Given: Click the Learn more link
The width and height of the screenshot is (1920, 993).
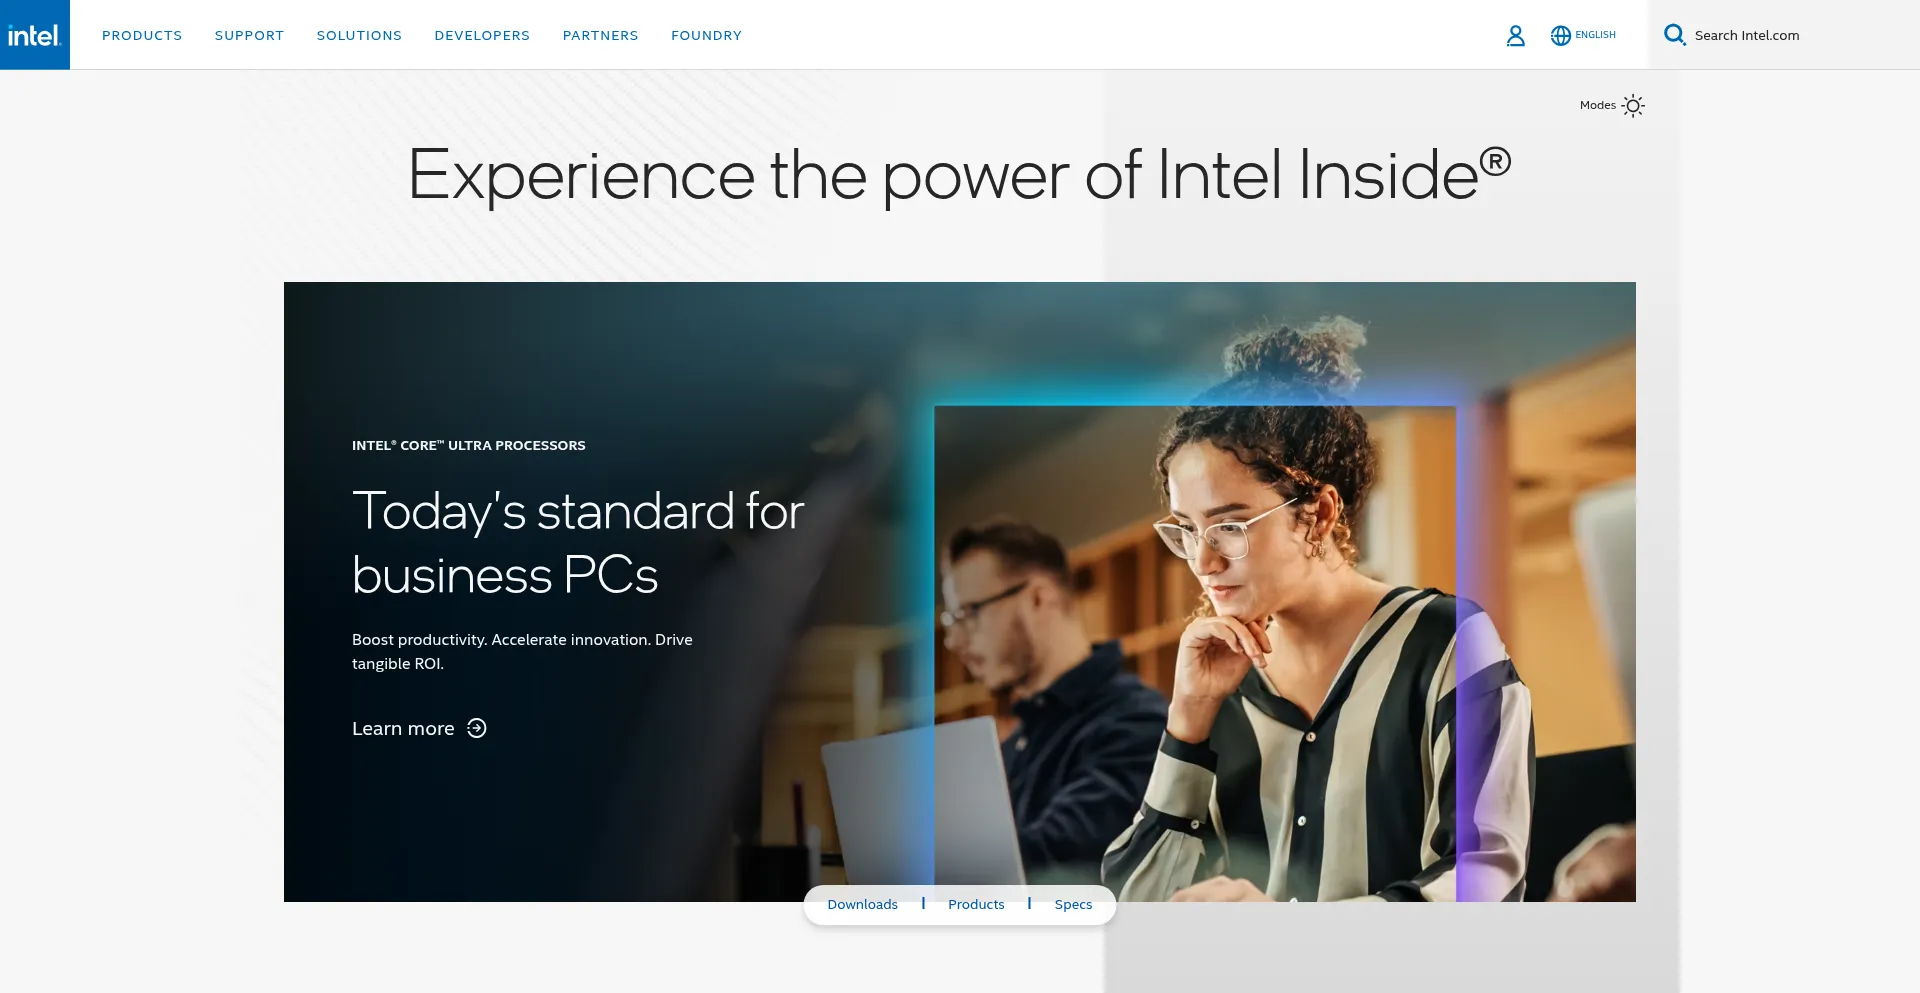Looking at the screenshot, I should point(403,728).
